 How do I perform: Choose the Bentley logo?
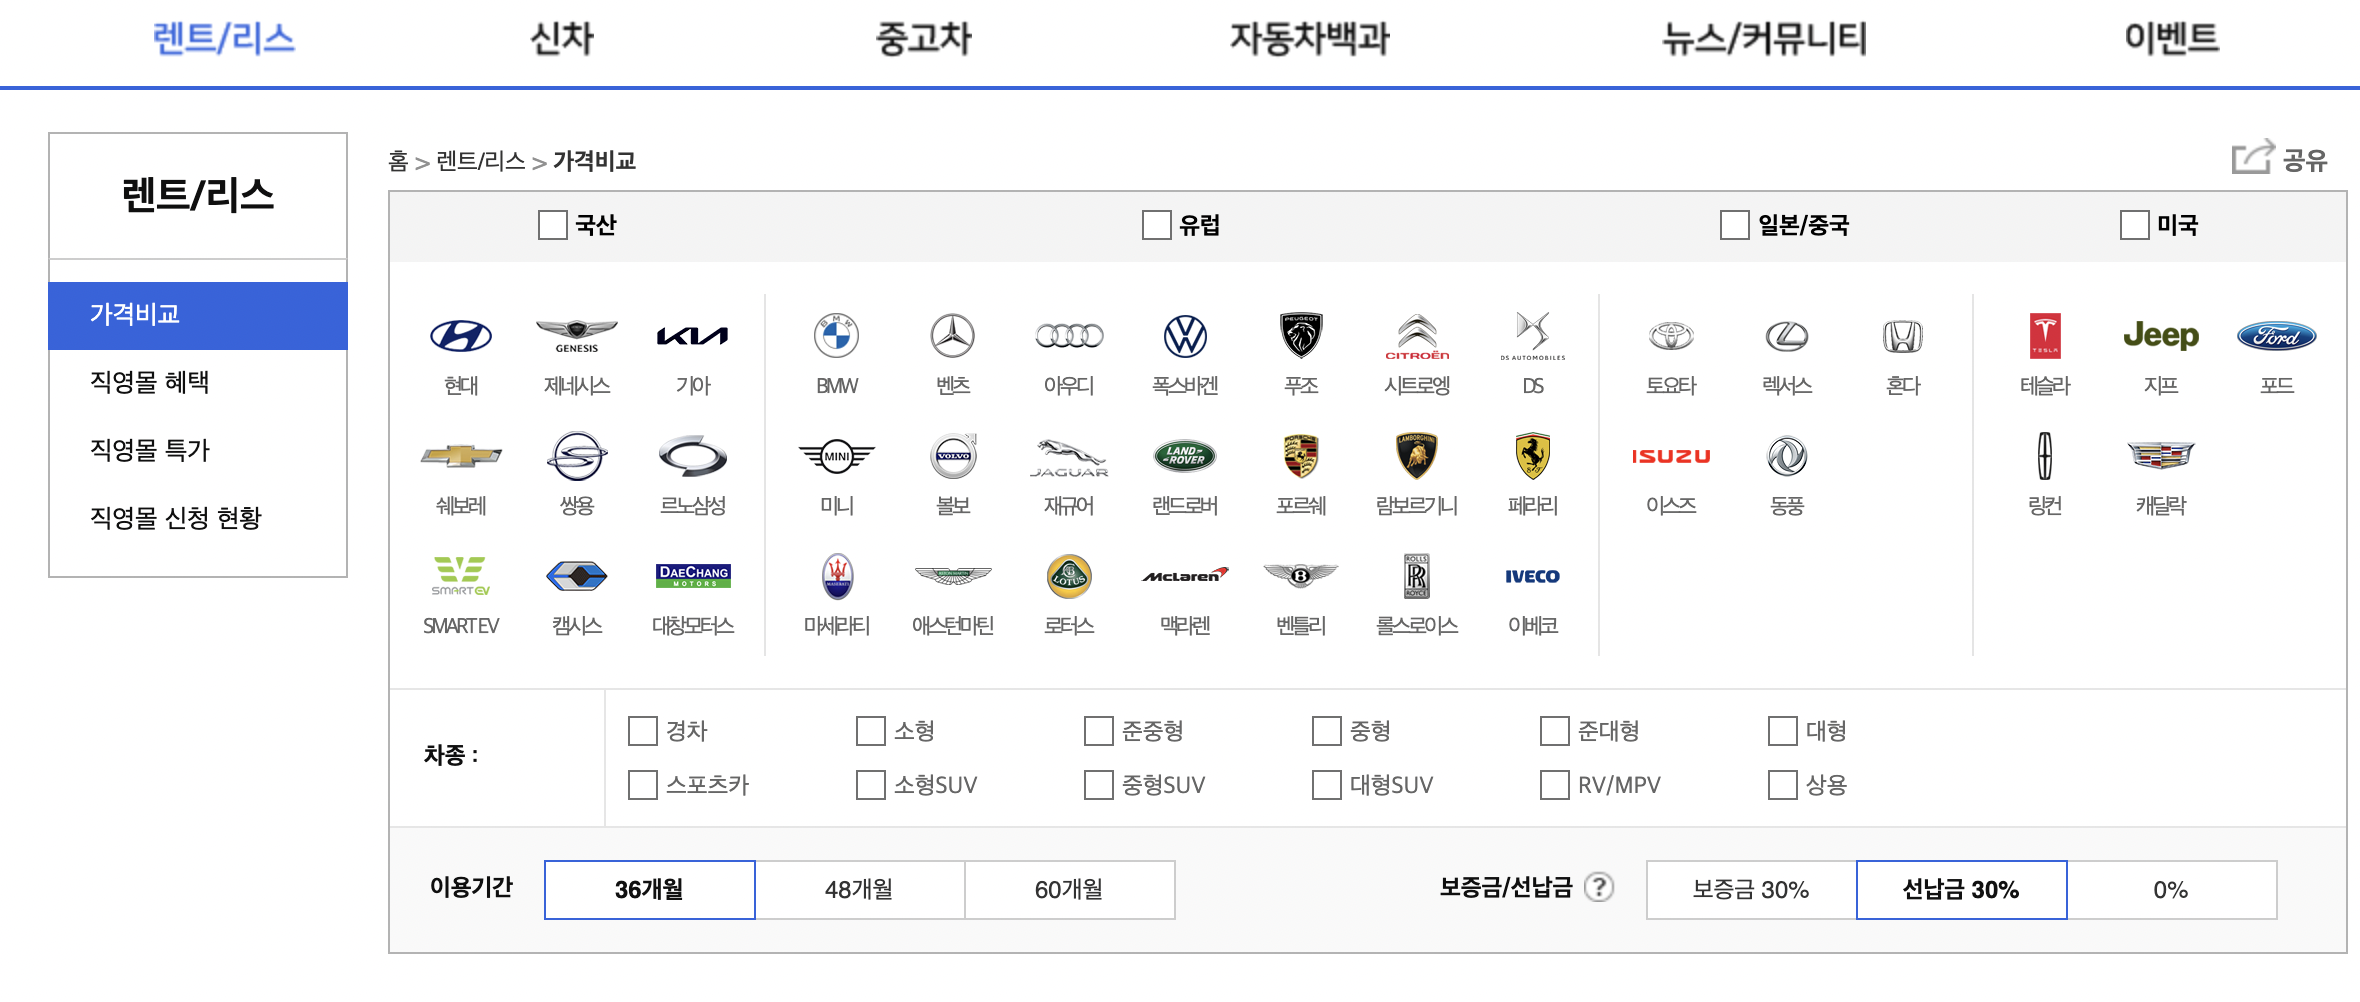[x=1301, y=575]
